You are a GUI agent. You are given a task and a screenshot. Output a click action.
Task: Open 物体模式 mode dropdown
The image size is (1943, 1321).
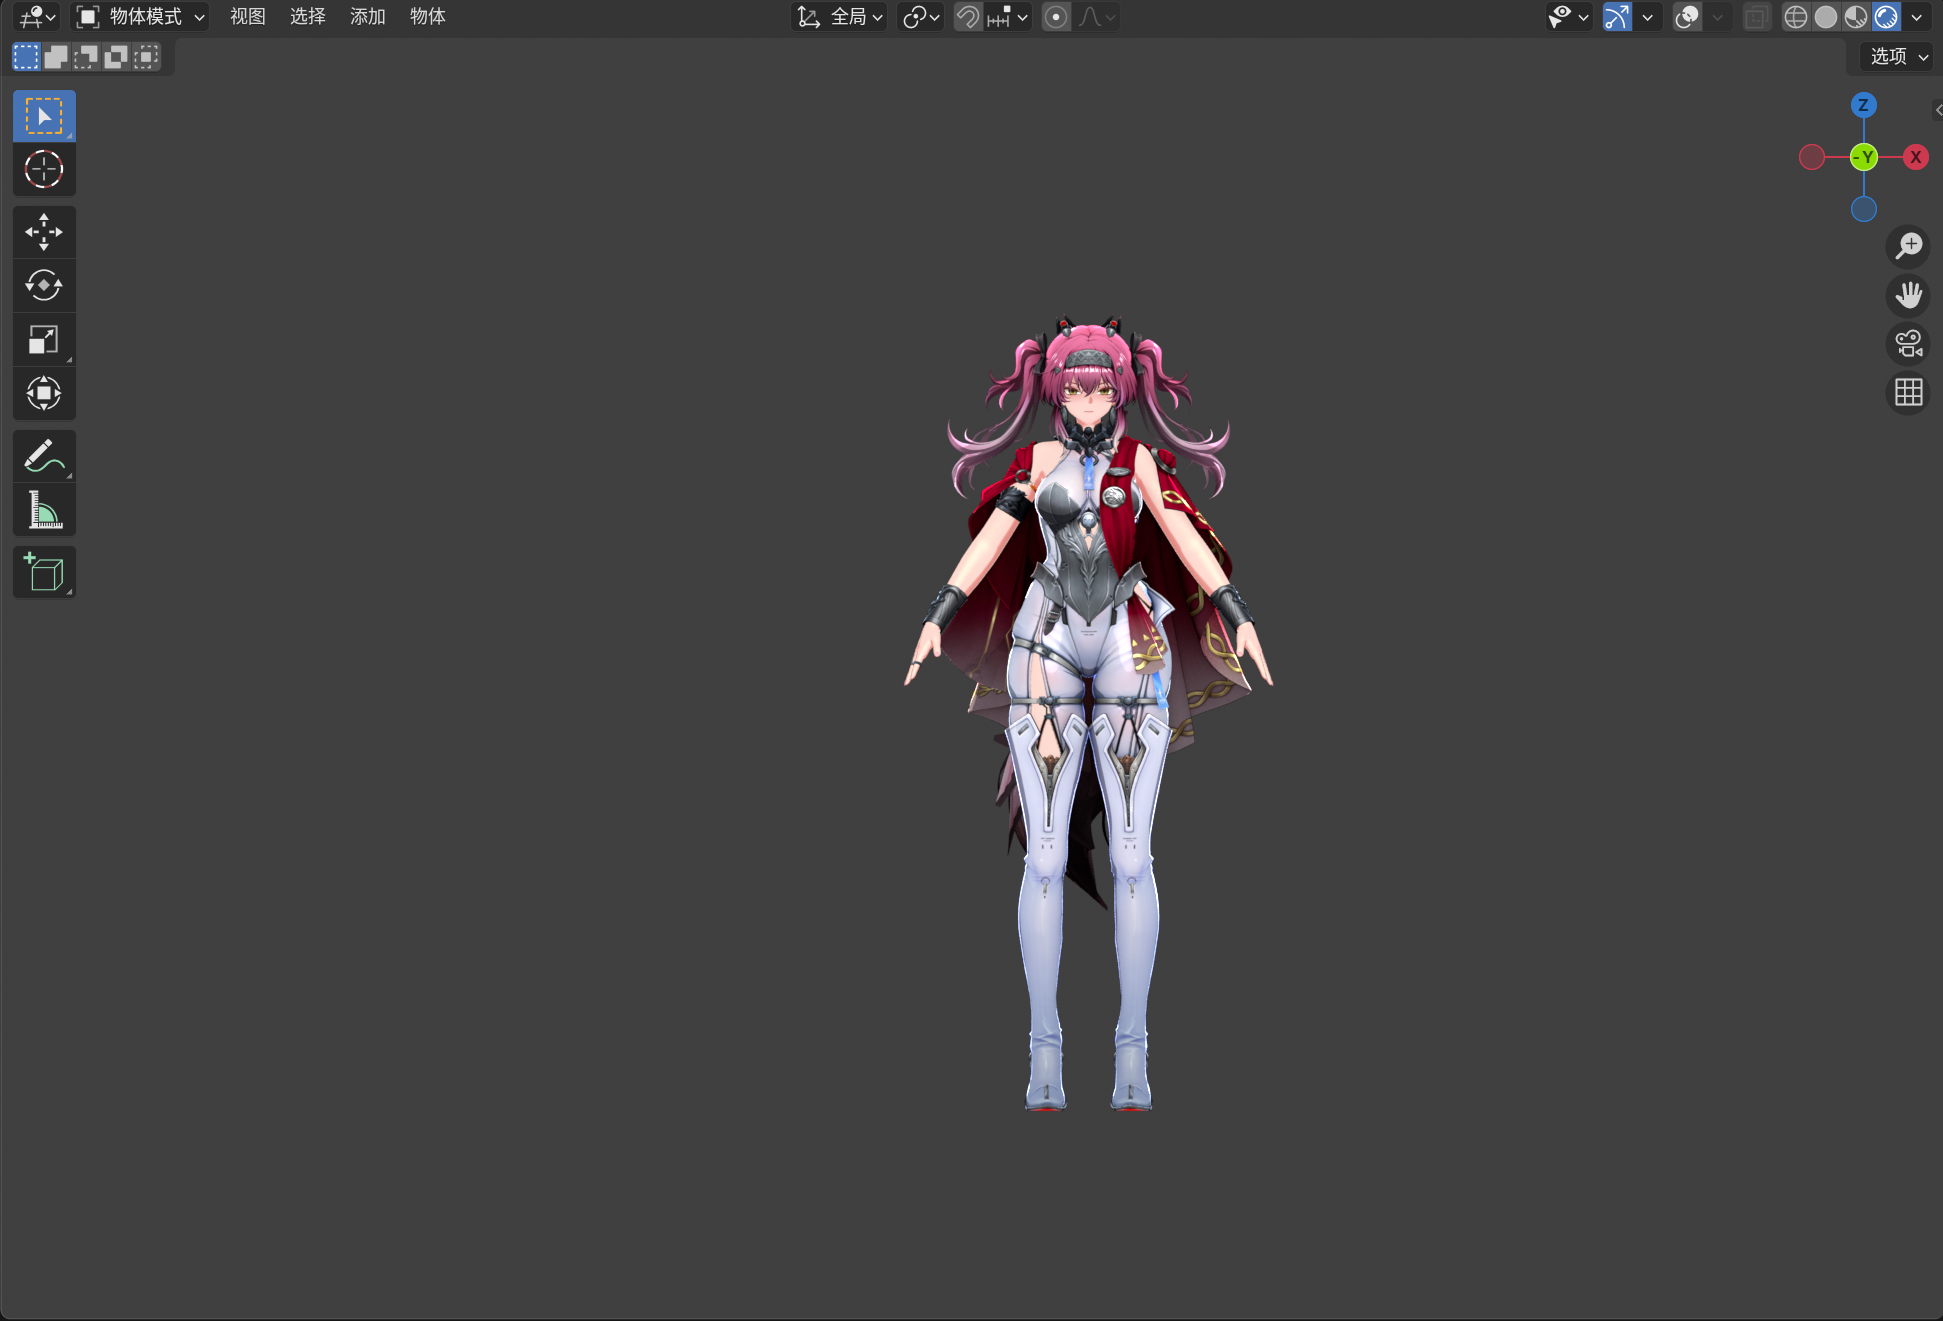coord(141,17)
